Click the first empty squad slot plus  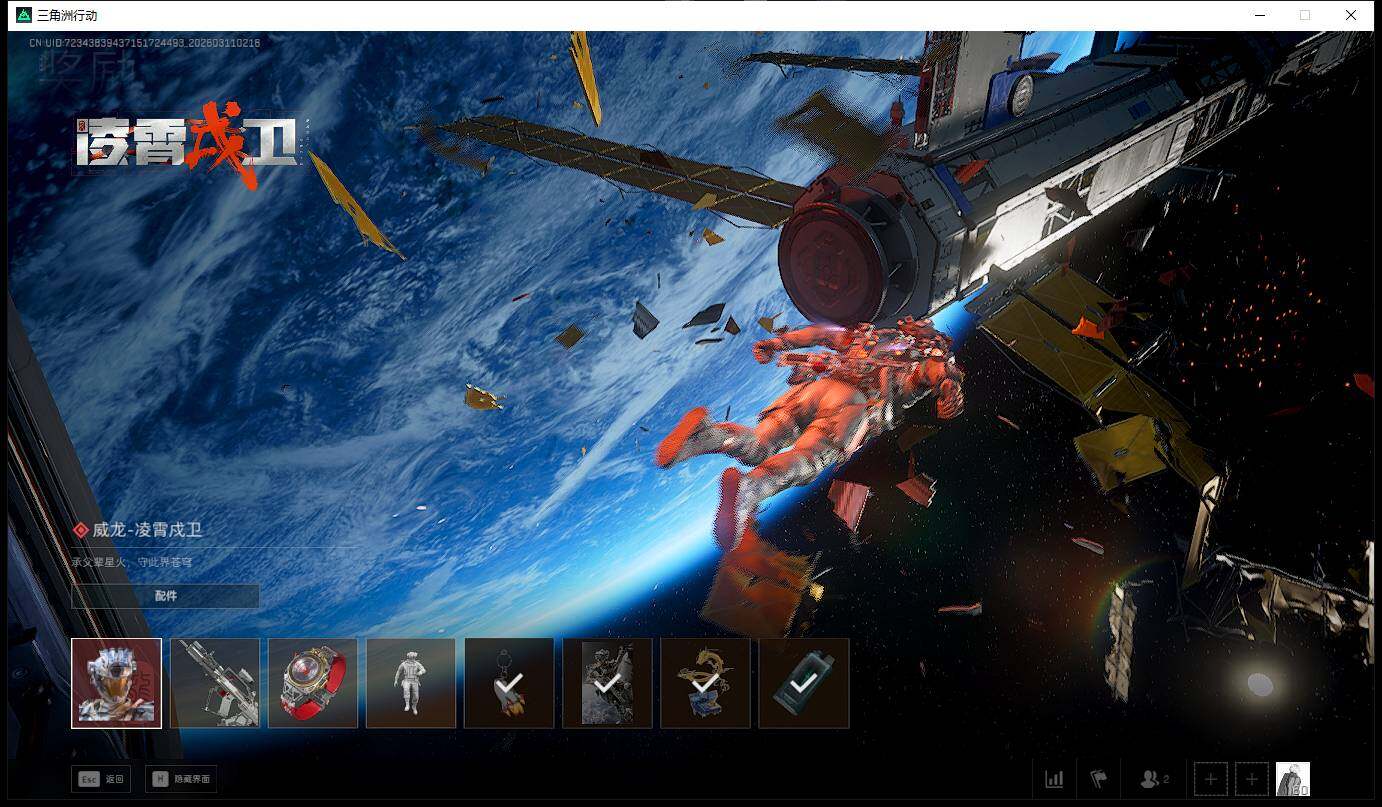coord(1210,779)
